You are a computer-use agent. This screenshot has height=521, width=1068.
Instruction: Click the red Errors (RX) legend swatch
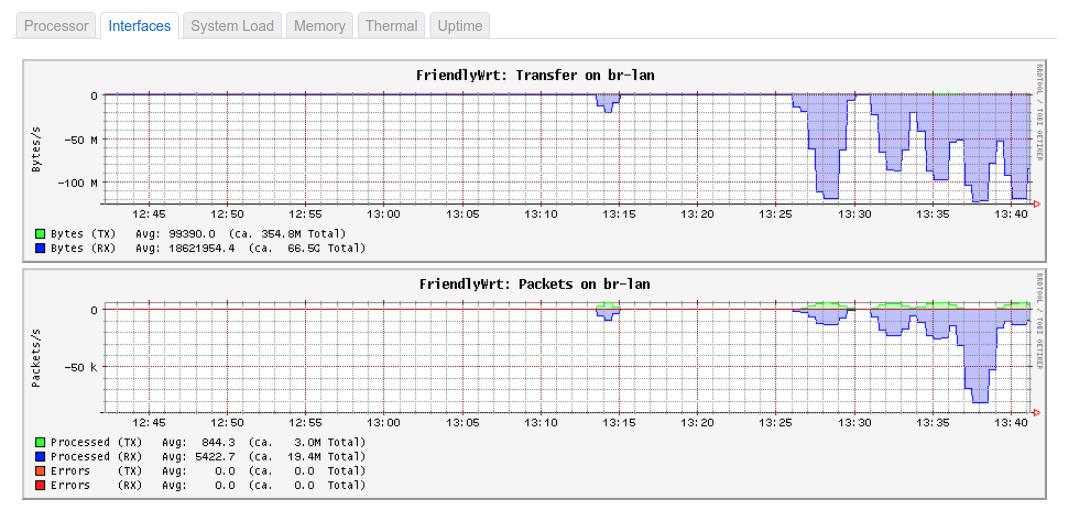click(40, 485)
